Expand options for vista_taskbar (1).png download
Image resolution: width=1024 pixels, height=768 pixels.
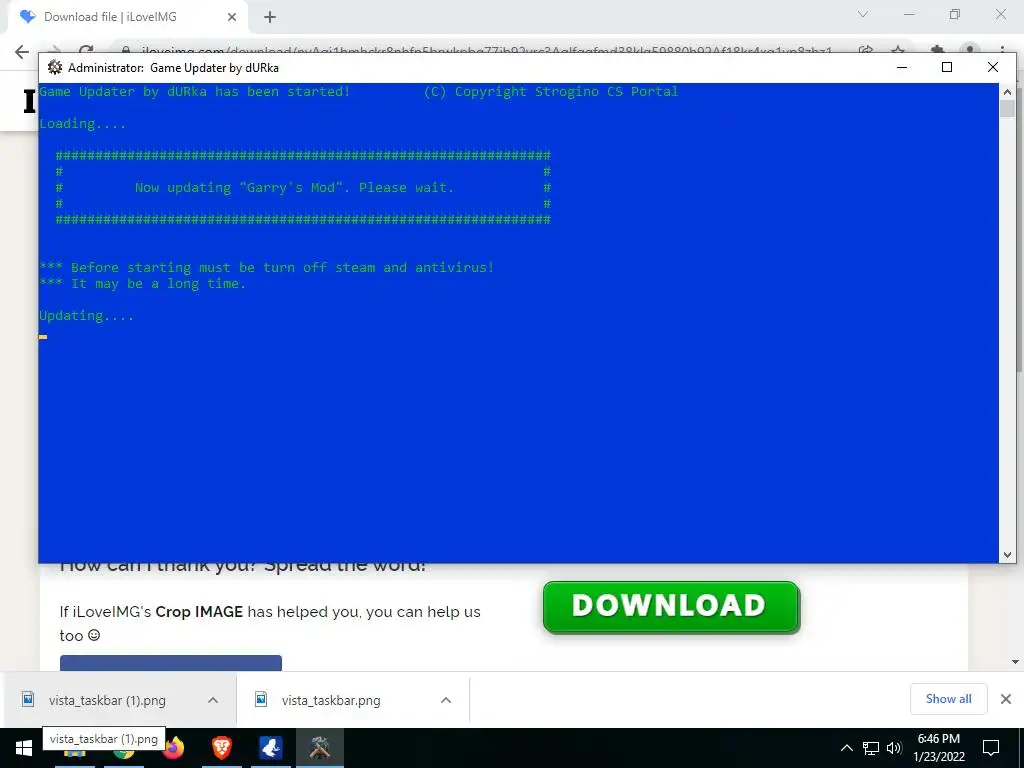[x=213, y=700]
